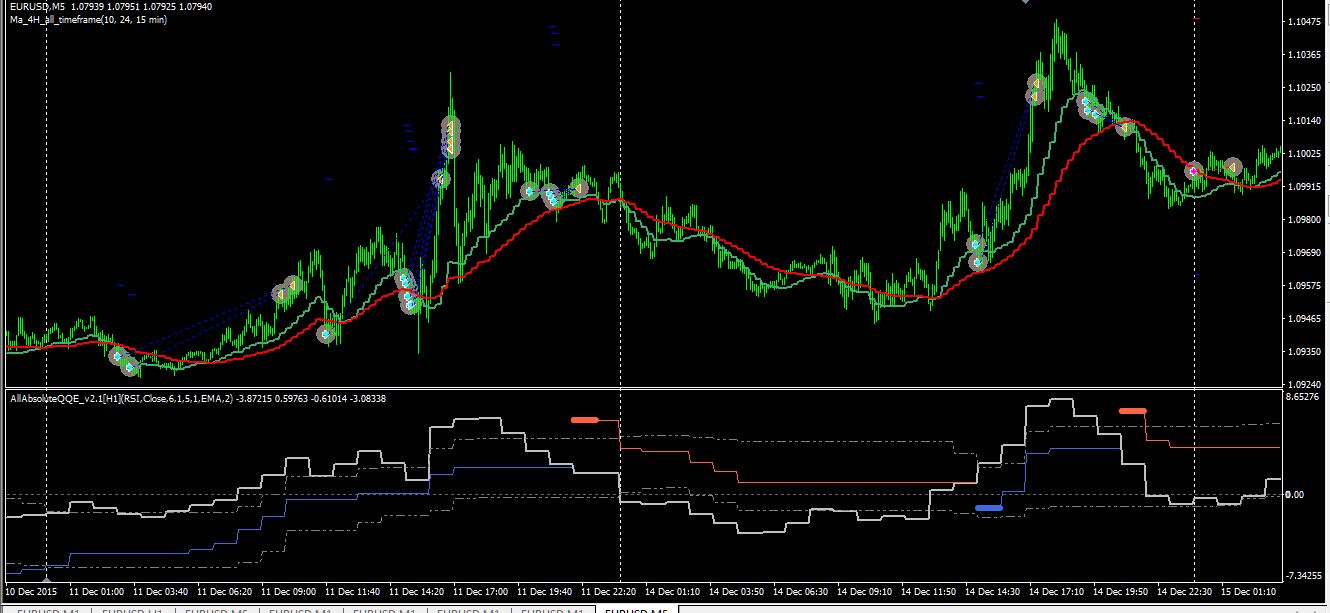This screenshot has height=613, width=1330.
Task: Click price level 1.09465 on the scale
Action: coord(1303,319)
